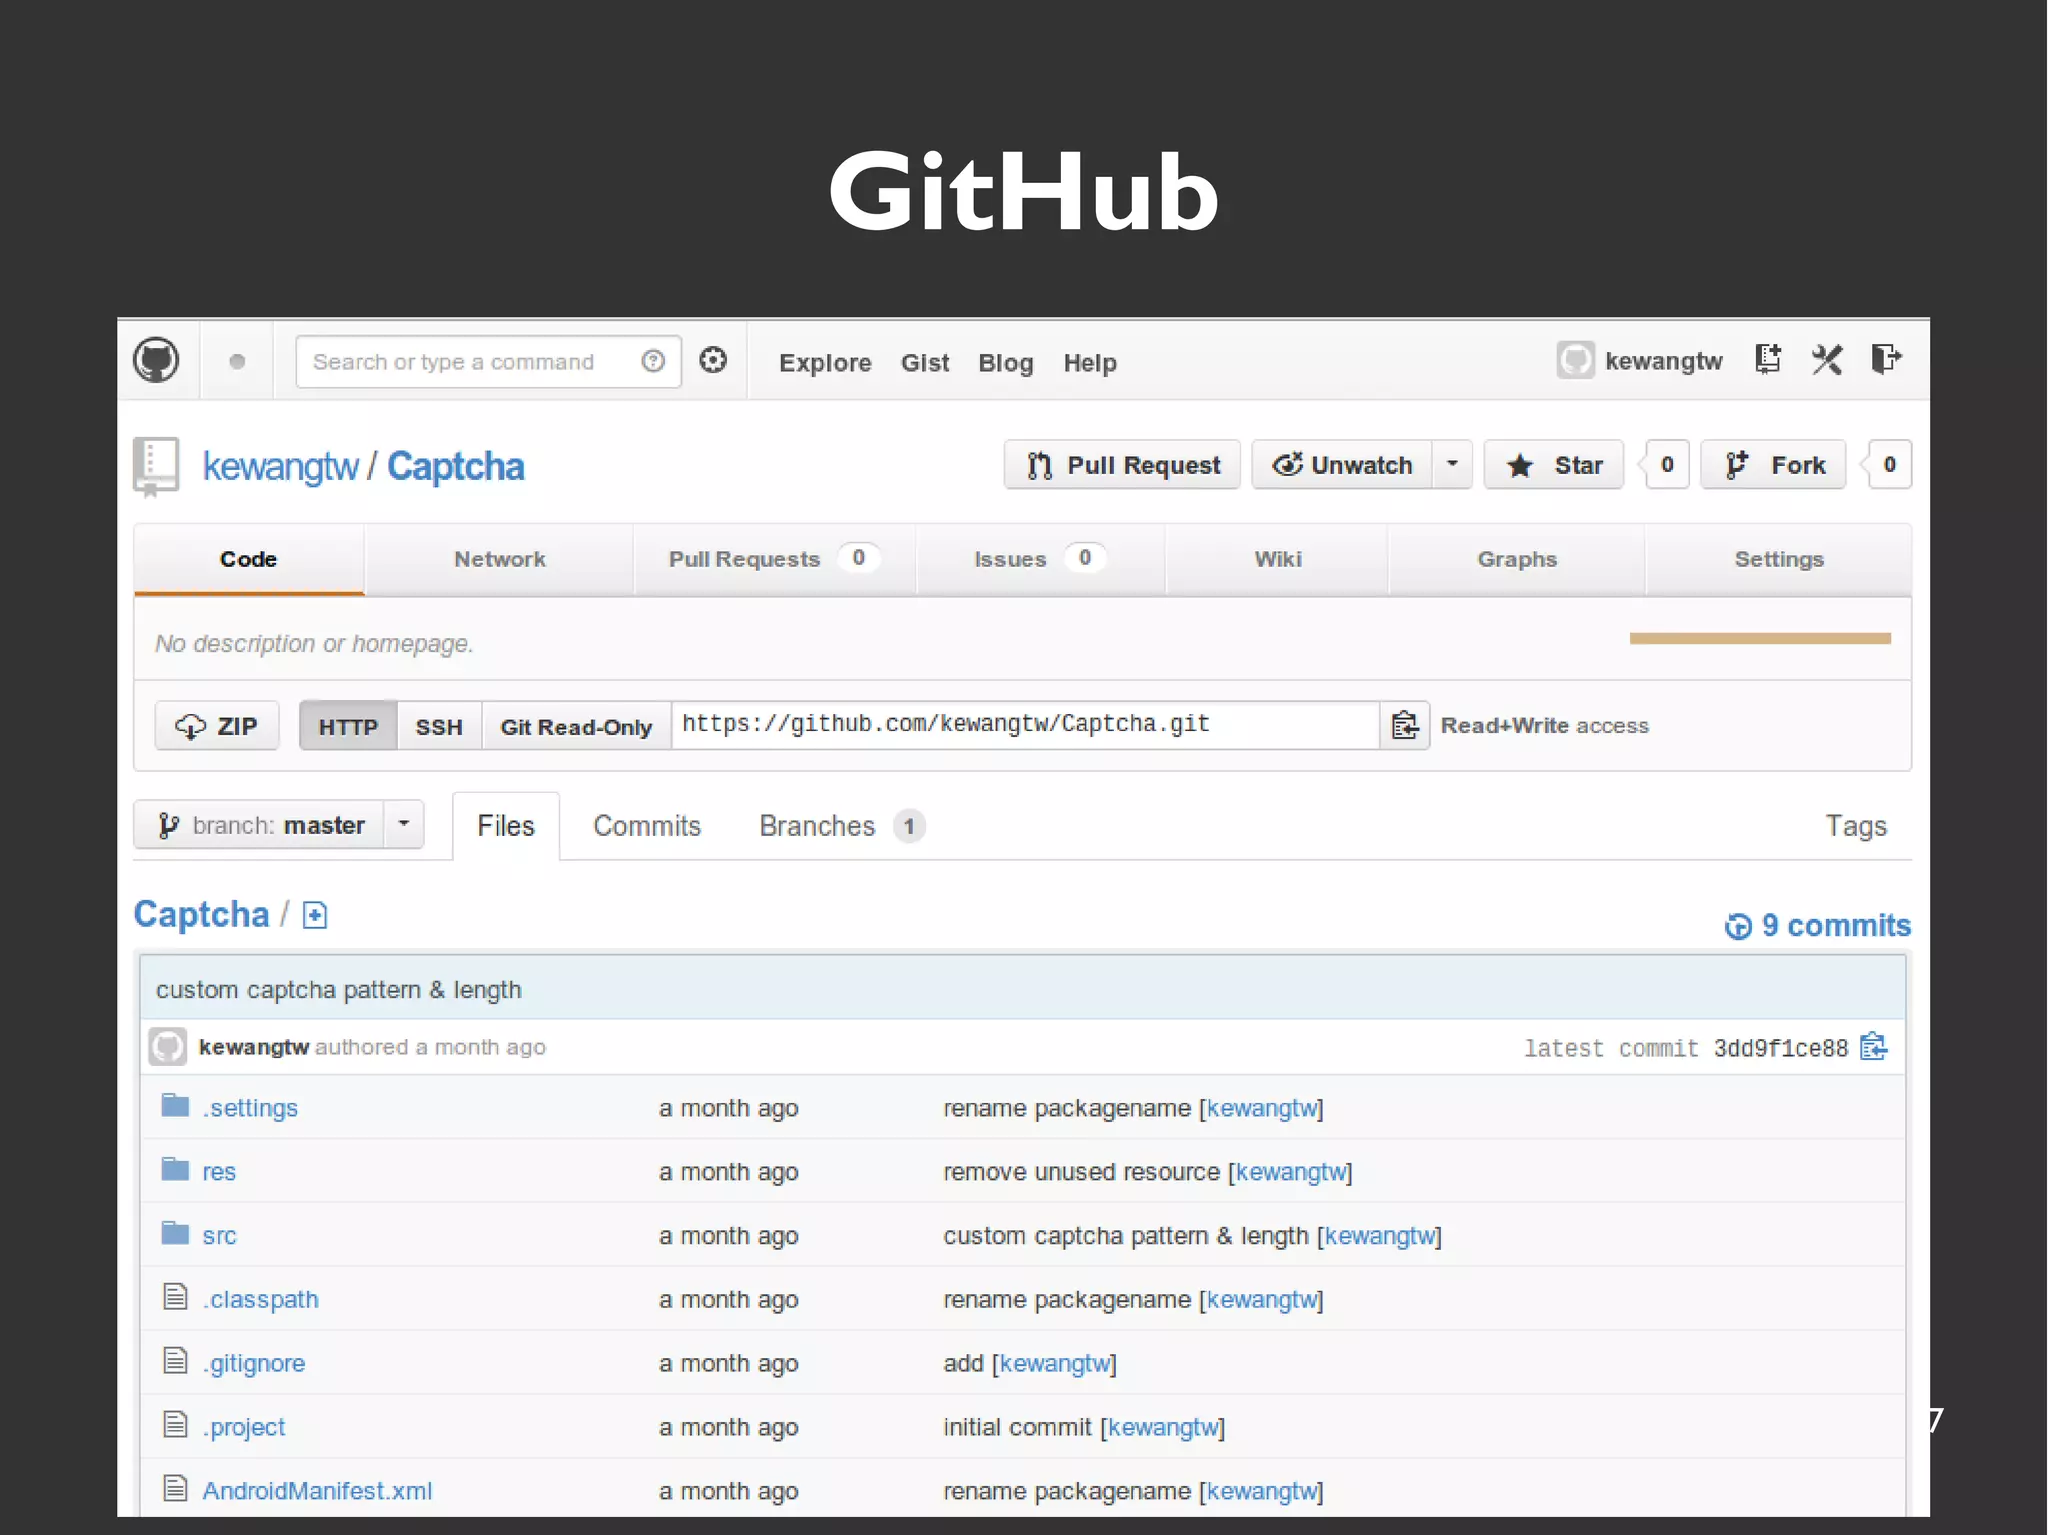Open the repository Settings tab
Image resolution: width=2048 pixels, height=1535 pixels.
coord(1779,559)
